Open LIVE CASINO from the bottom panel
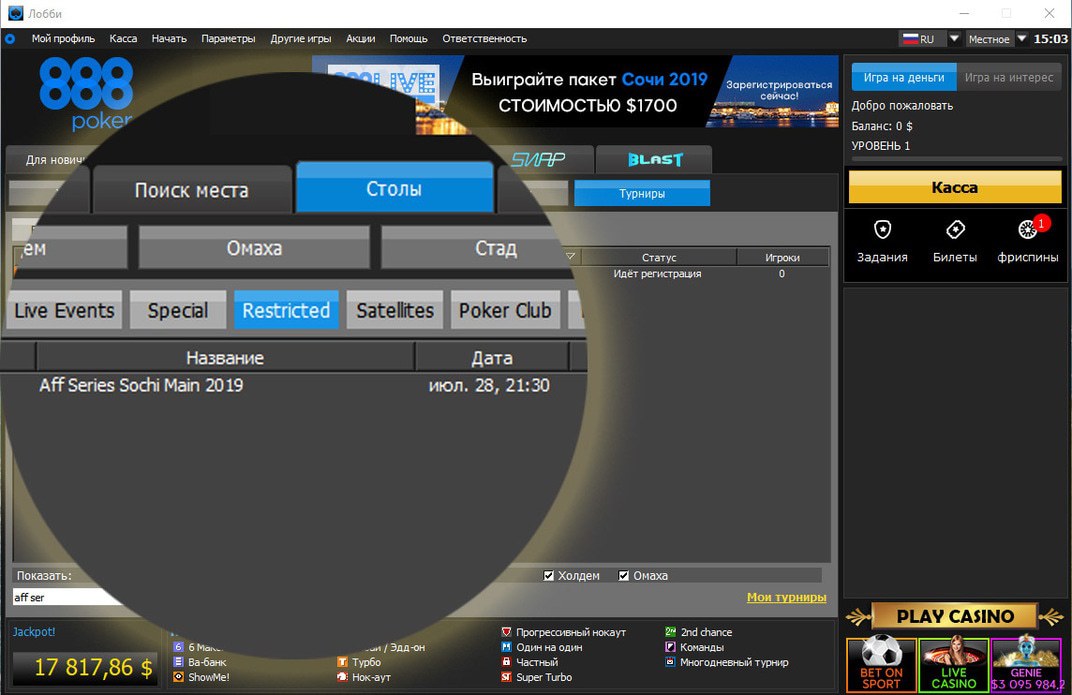1072x695 pixels. point(953,663)
